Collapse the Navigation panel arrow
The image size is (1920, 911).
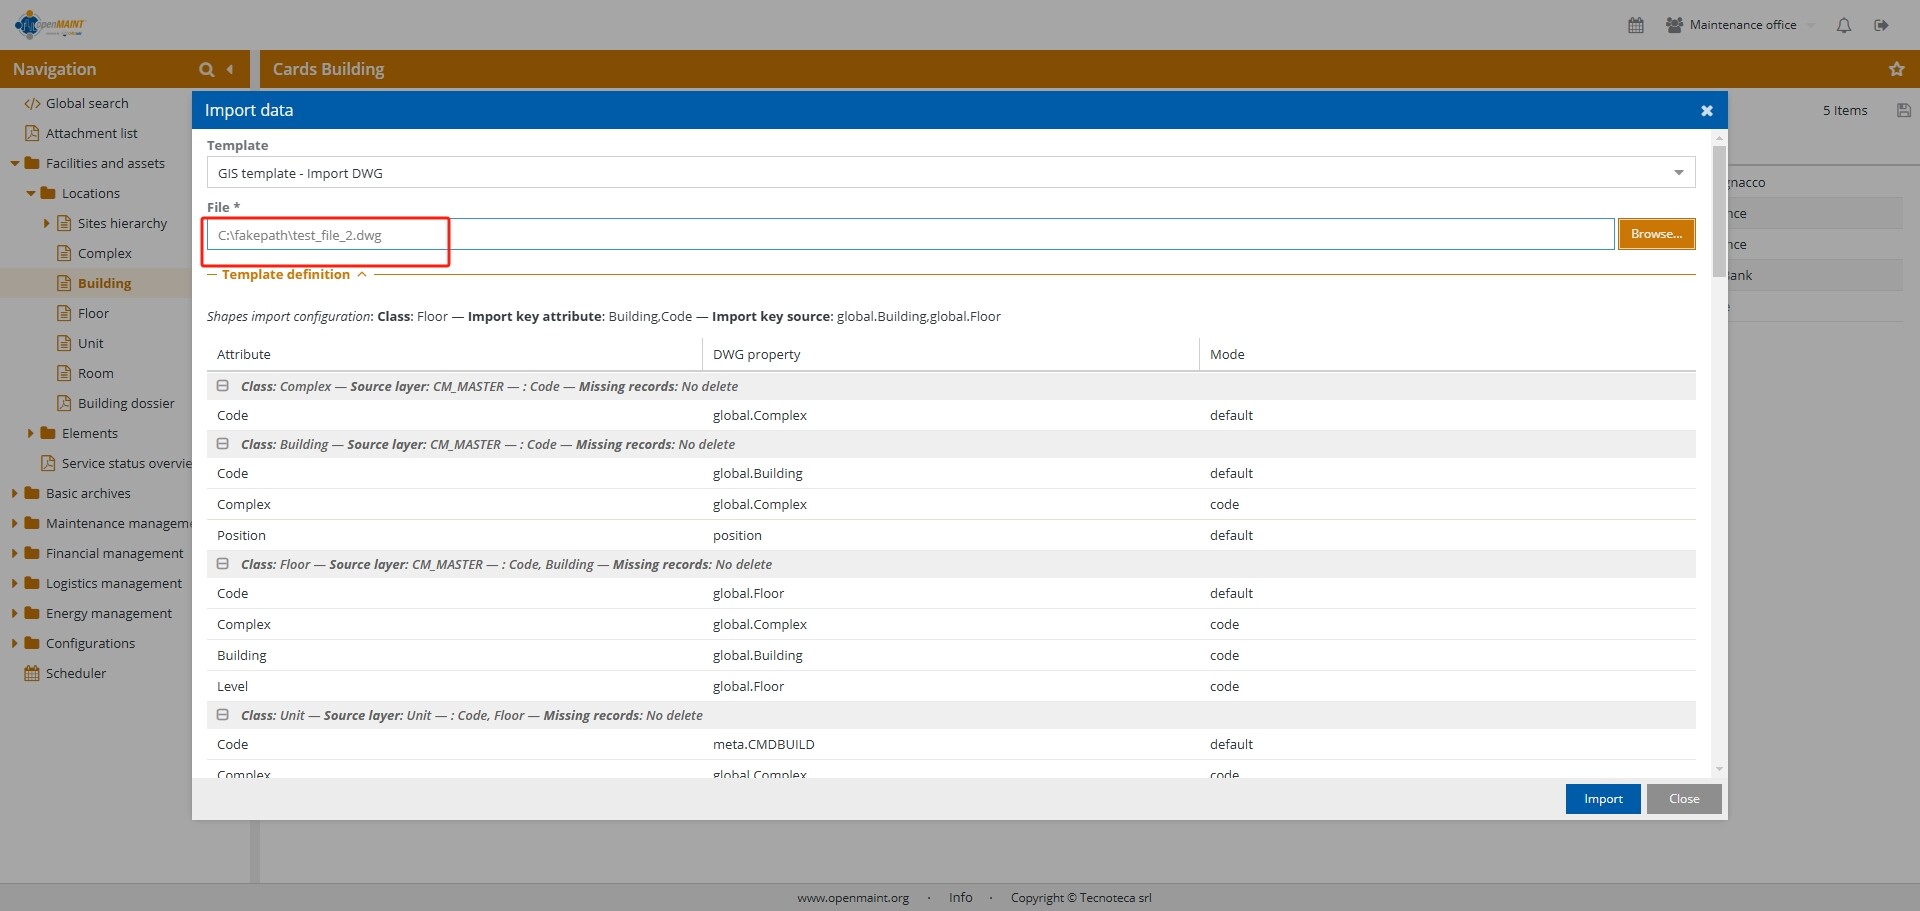pyautogui.click(x=230, y=69)
